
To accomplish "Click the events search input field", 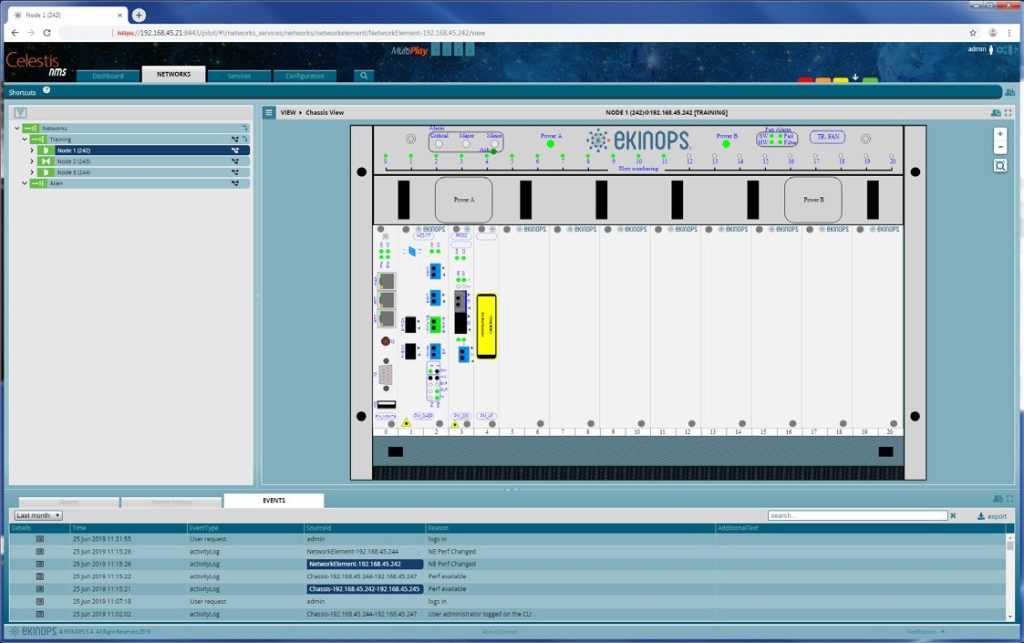I will 857,516.
